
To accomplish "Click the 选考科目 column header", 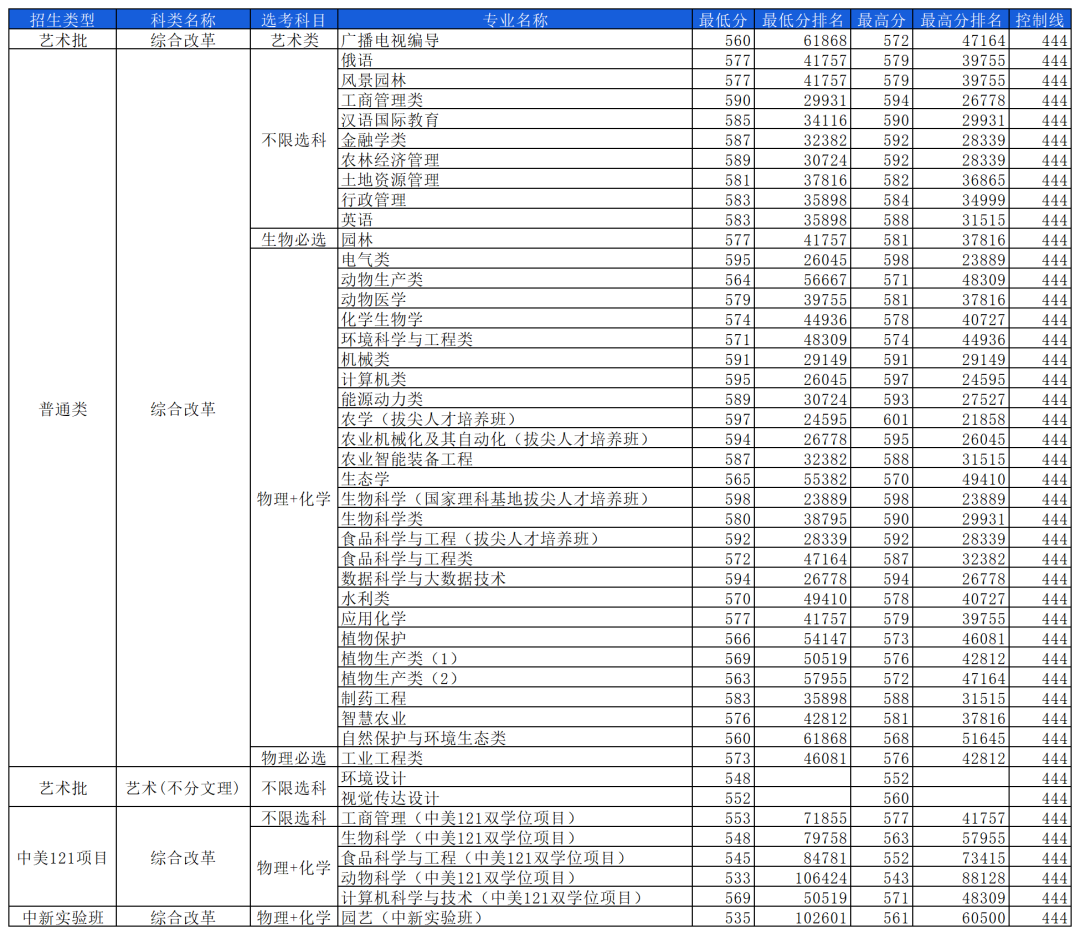I will coord(294,20).
